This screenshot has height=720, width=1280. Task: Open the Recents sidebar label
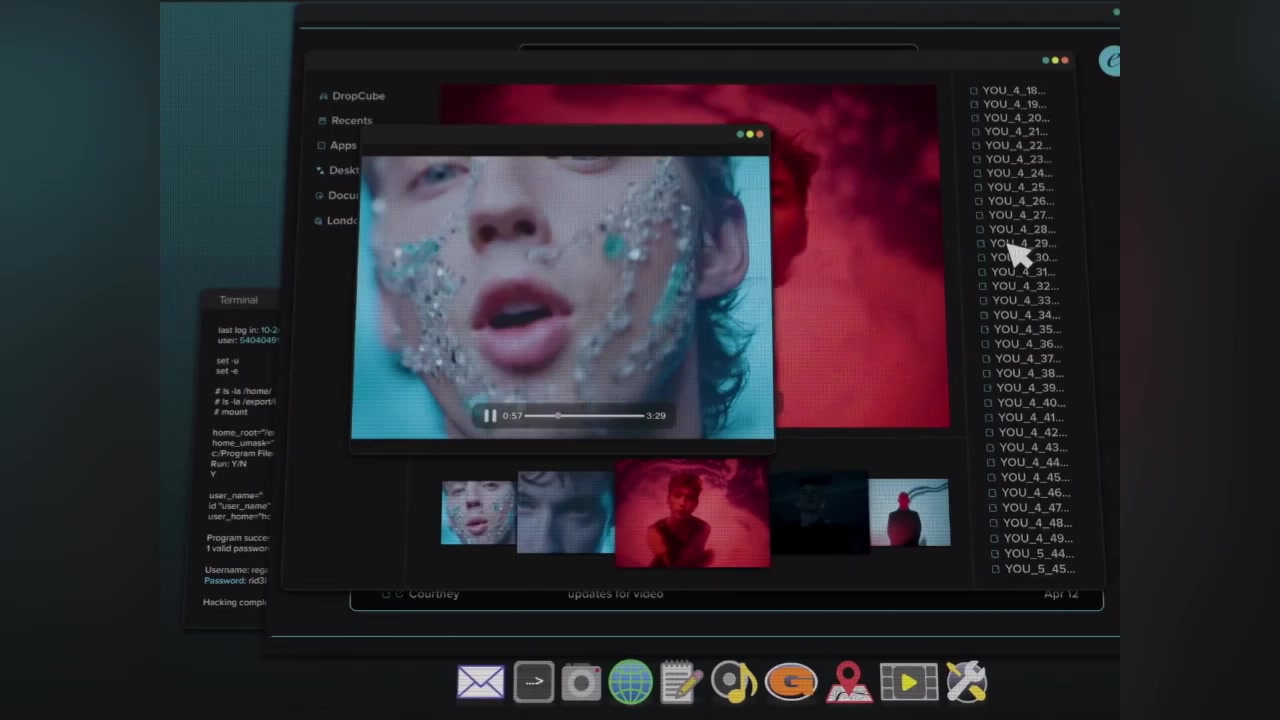351,120
